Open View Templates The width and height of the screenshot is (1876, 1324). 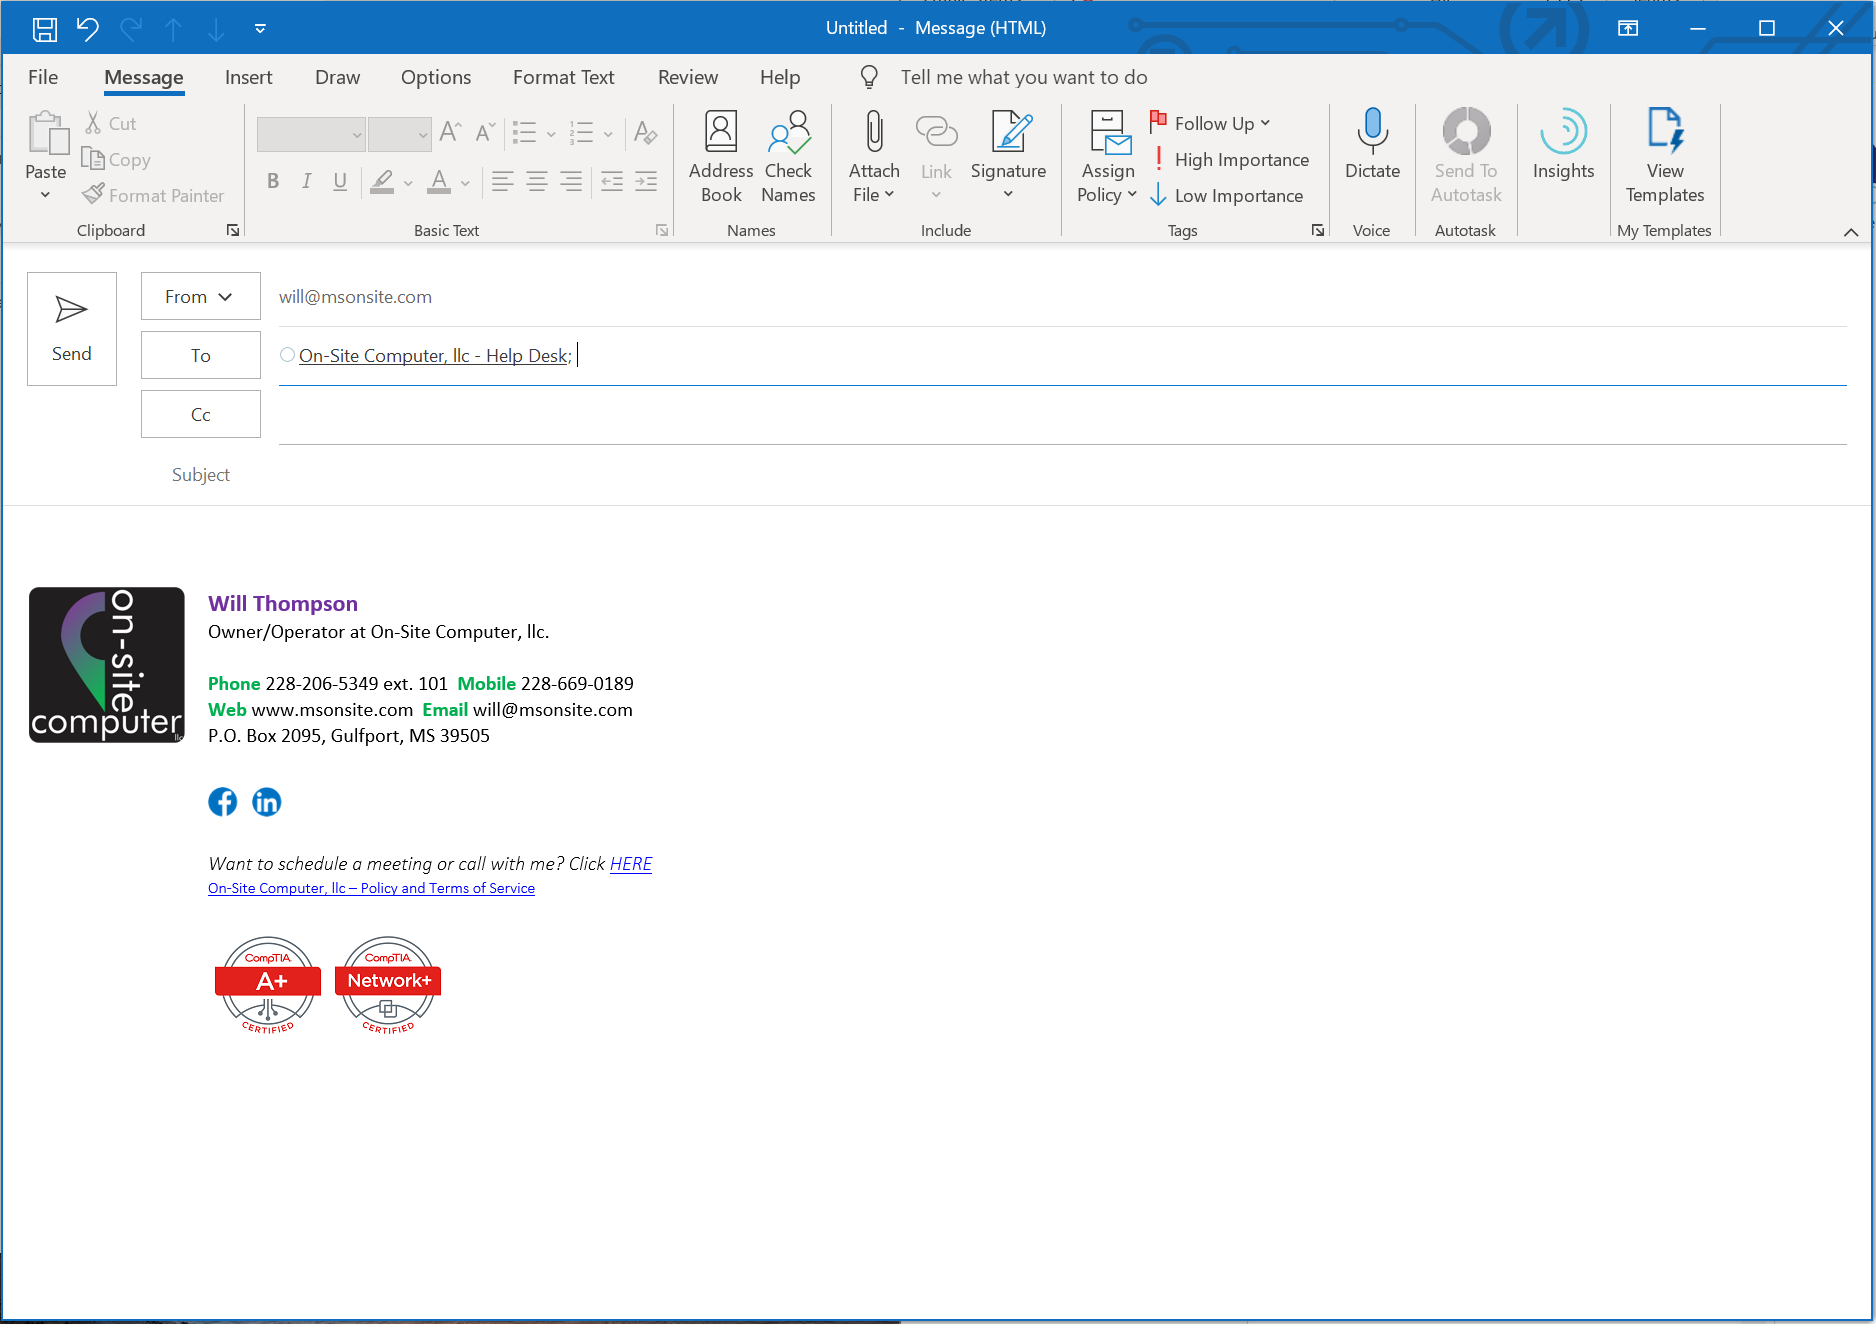[x=1665, y=157]
